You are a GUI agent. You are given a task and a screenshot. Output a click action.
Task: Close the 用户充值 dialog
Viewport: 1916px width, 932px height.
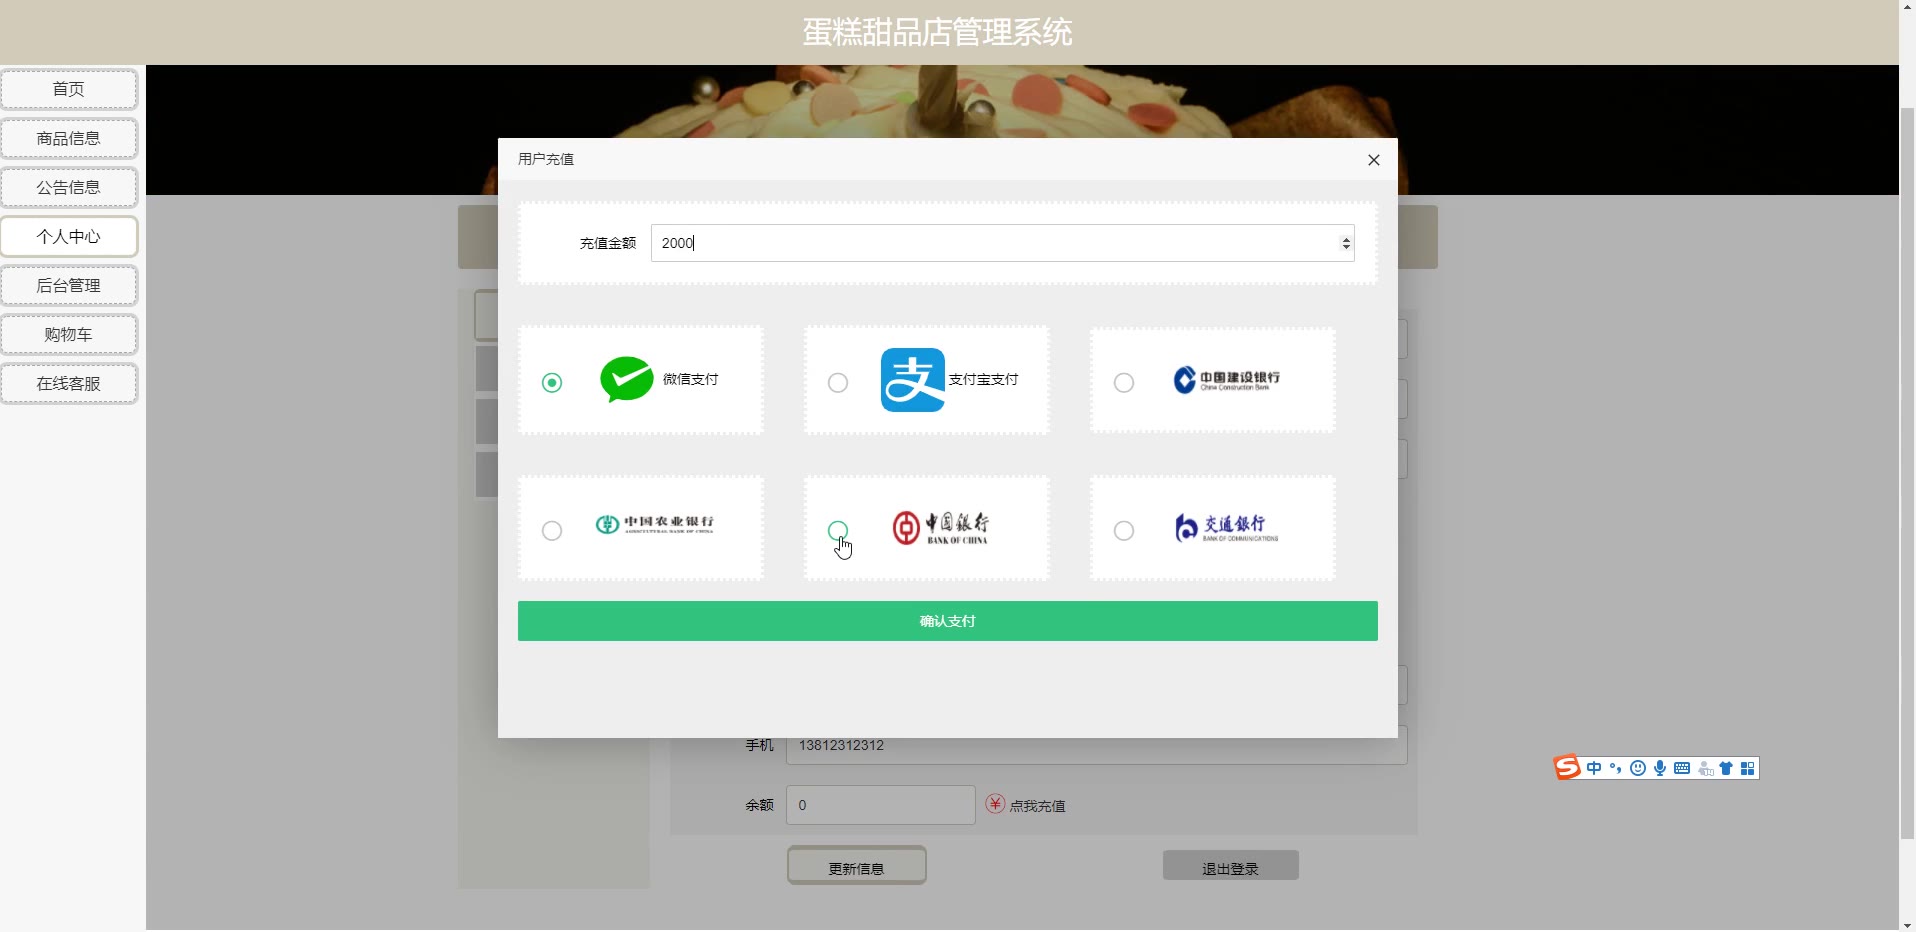click(x=1374, y=160)
